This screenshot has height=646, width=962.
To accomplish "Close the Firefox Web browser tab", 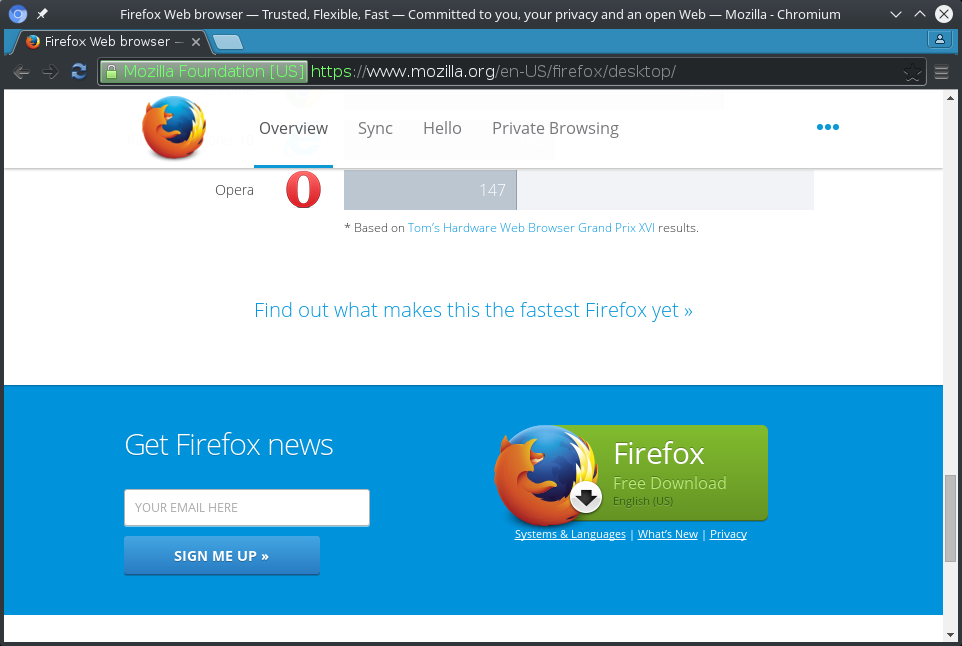I will coord(196,42).
